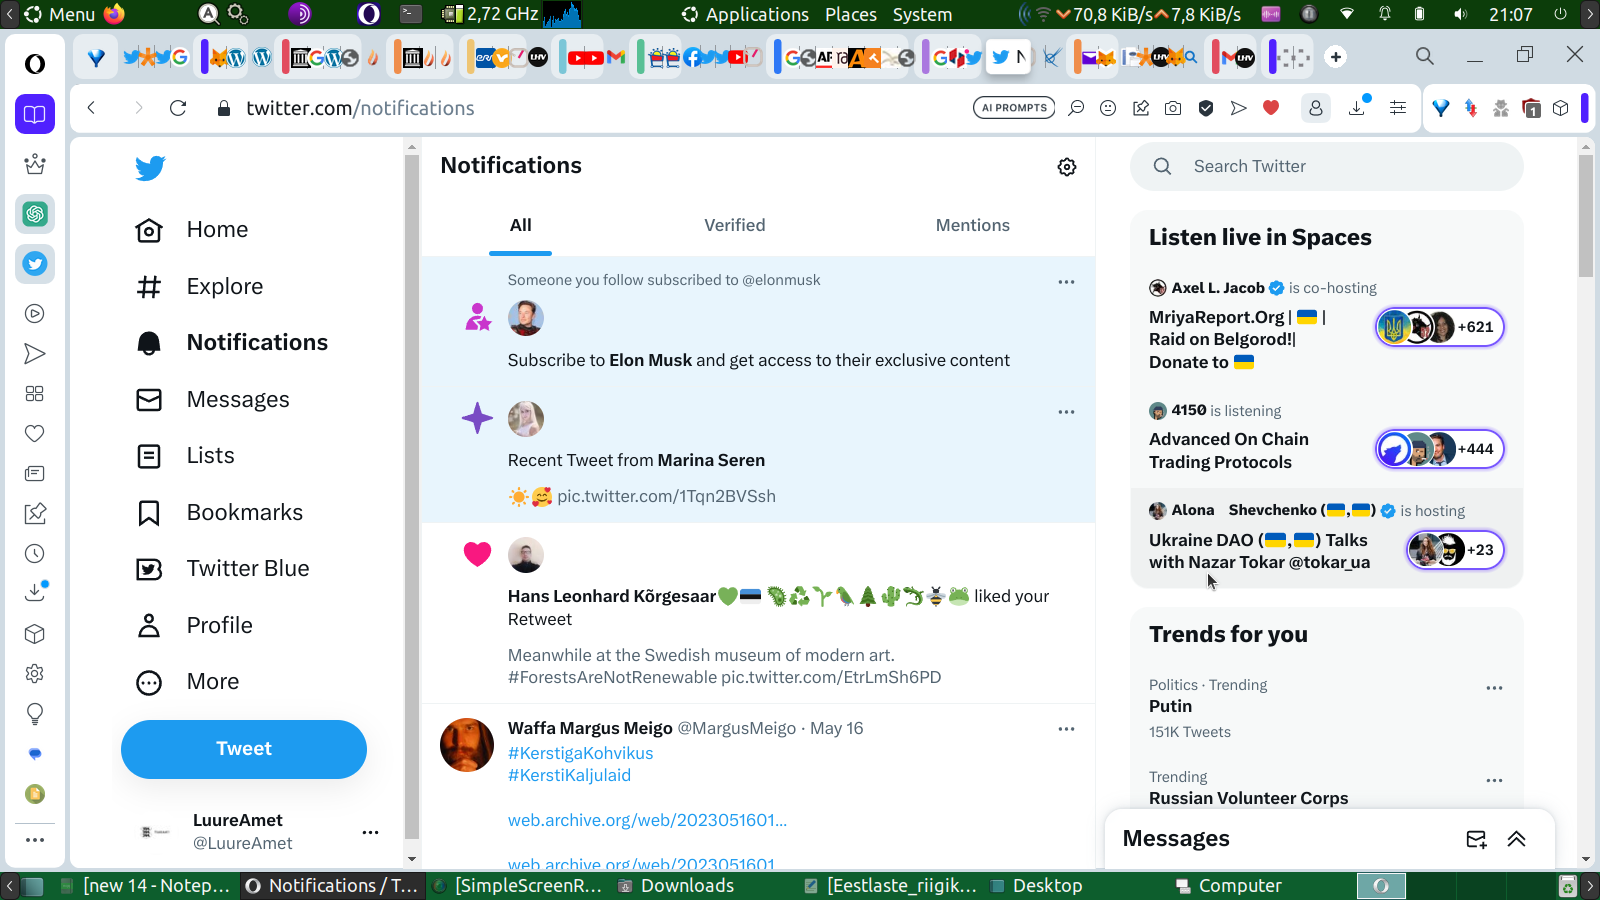Viewport: 1600px width, 900px height.
Task: Expand the Messages drawer with chevrons
Action: [x=1516, y=839]
